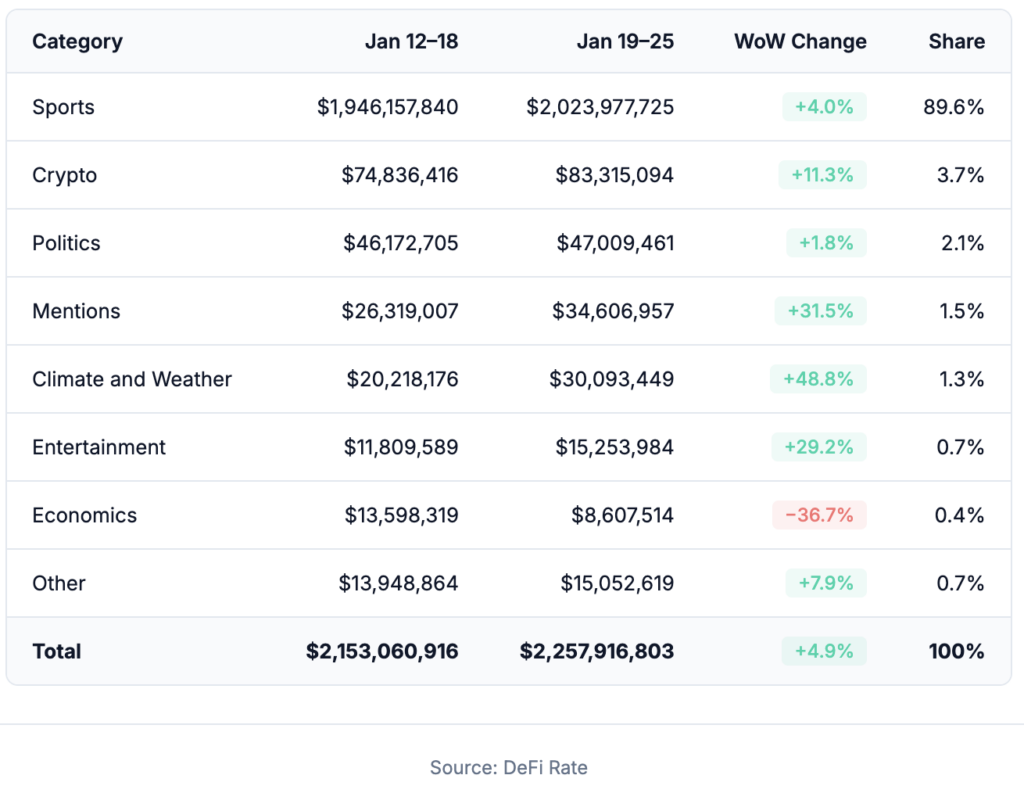Click the Sports +4.0% change badge
Image resolution: width=1024 pixels, height=793 pixels.
(x=824, y=107)
